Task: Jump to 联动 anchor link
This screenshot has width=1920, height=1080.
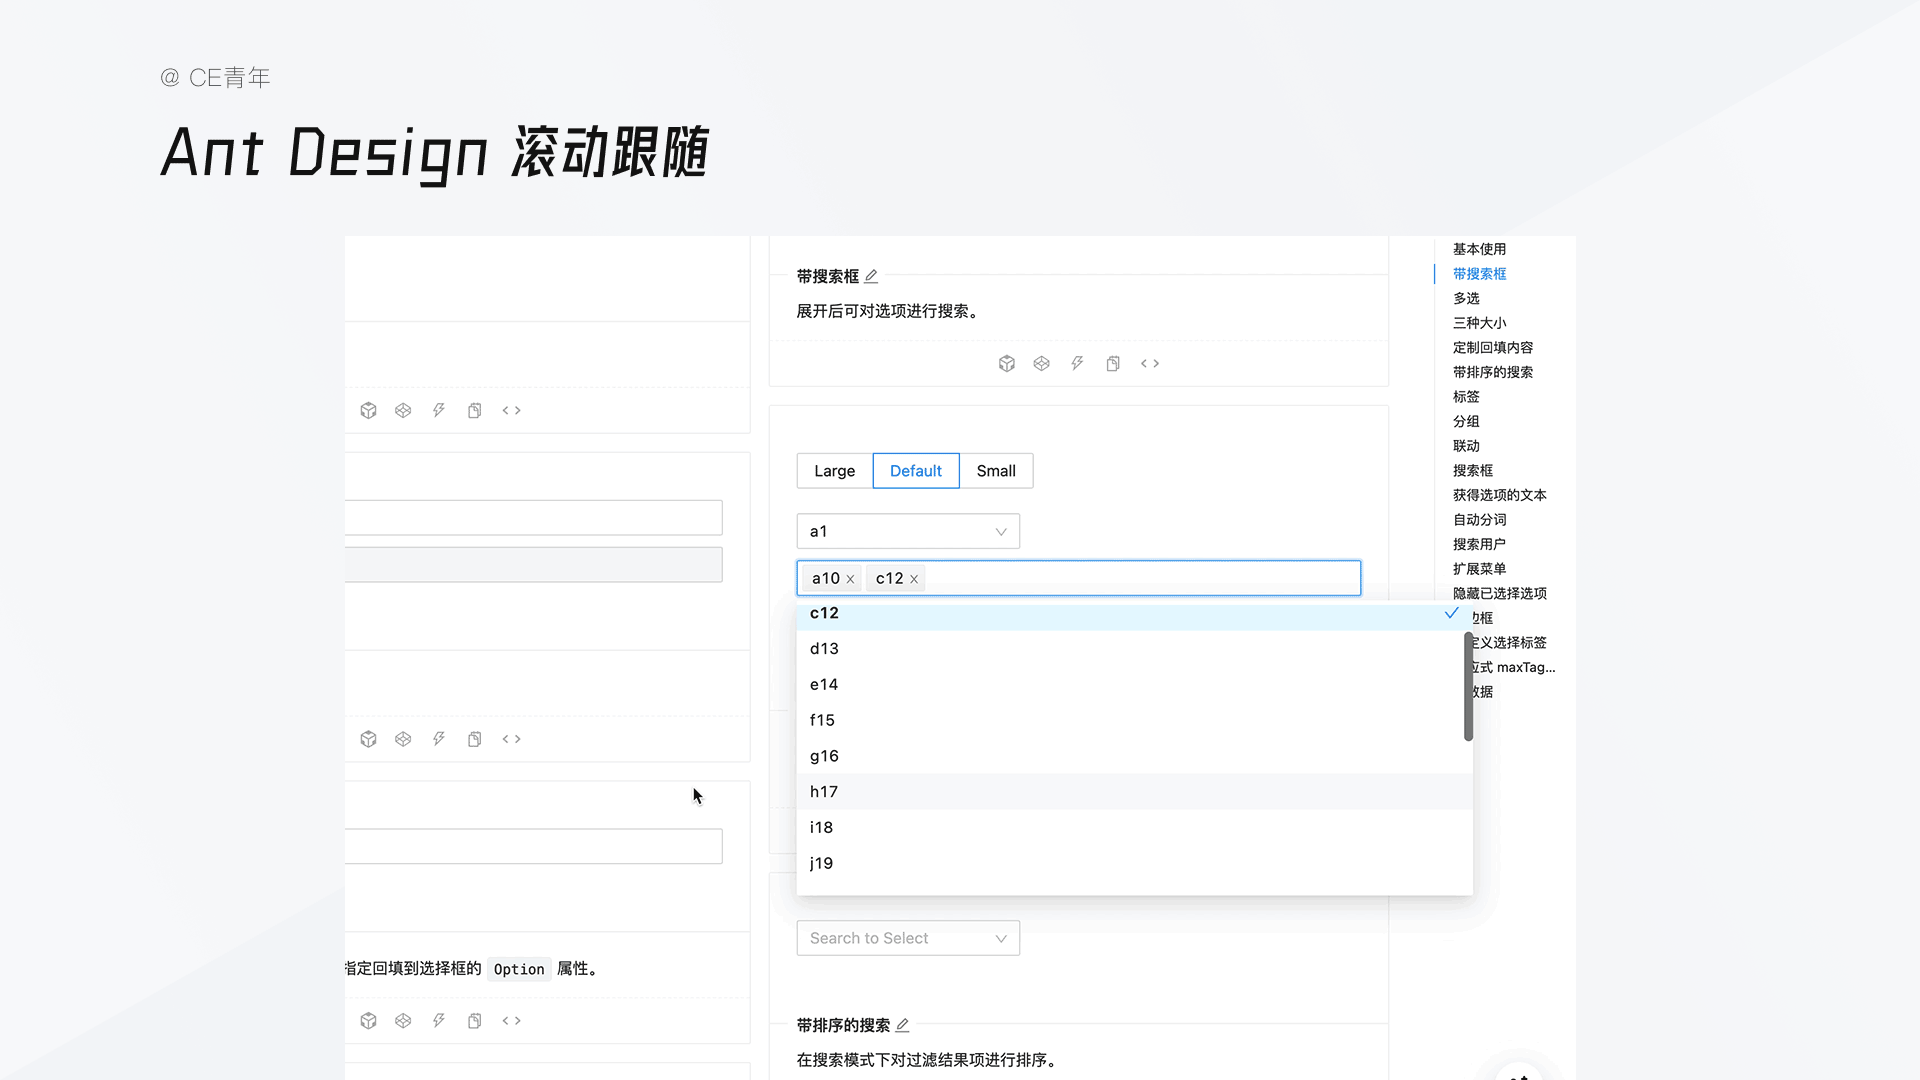Action: click(1466, 446)
